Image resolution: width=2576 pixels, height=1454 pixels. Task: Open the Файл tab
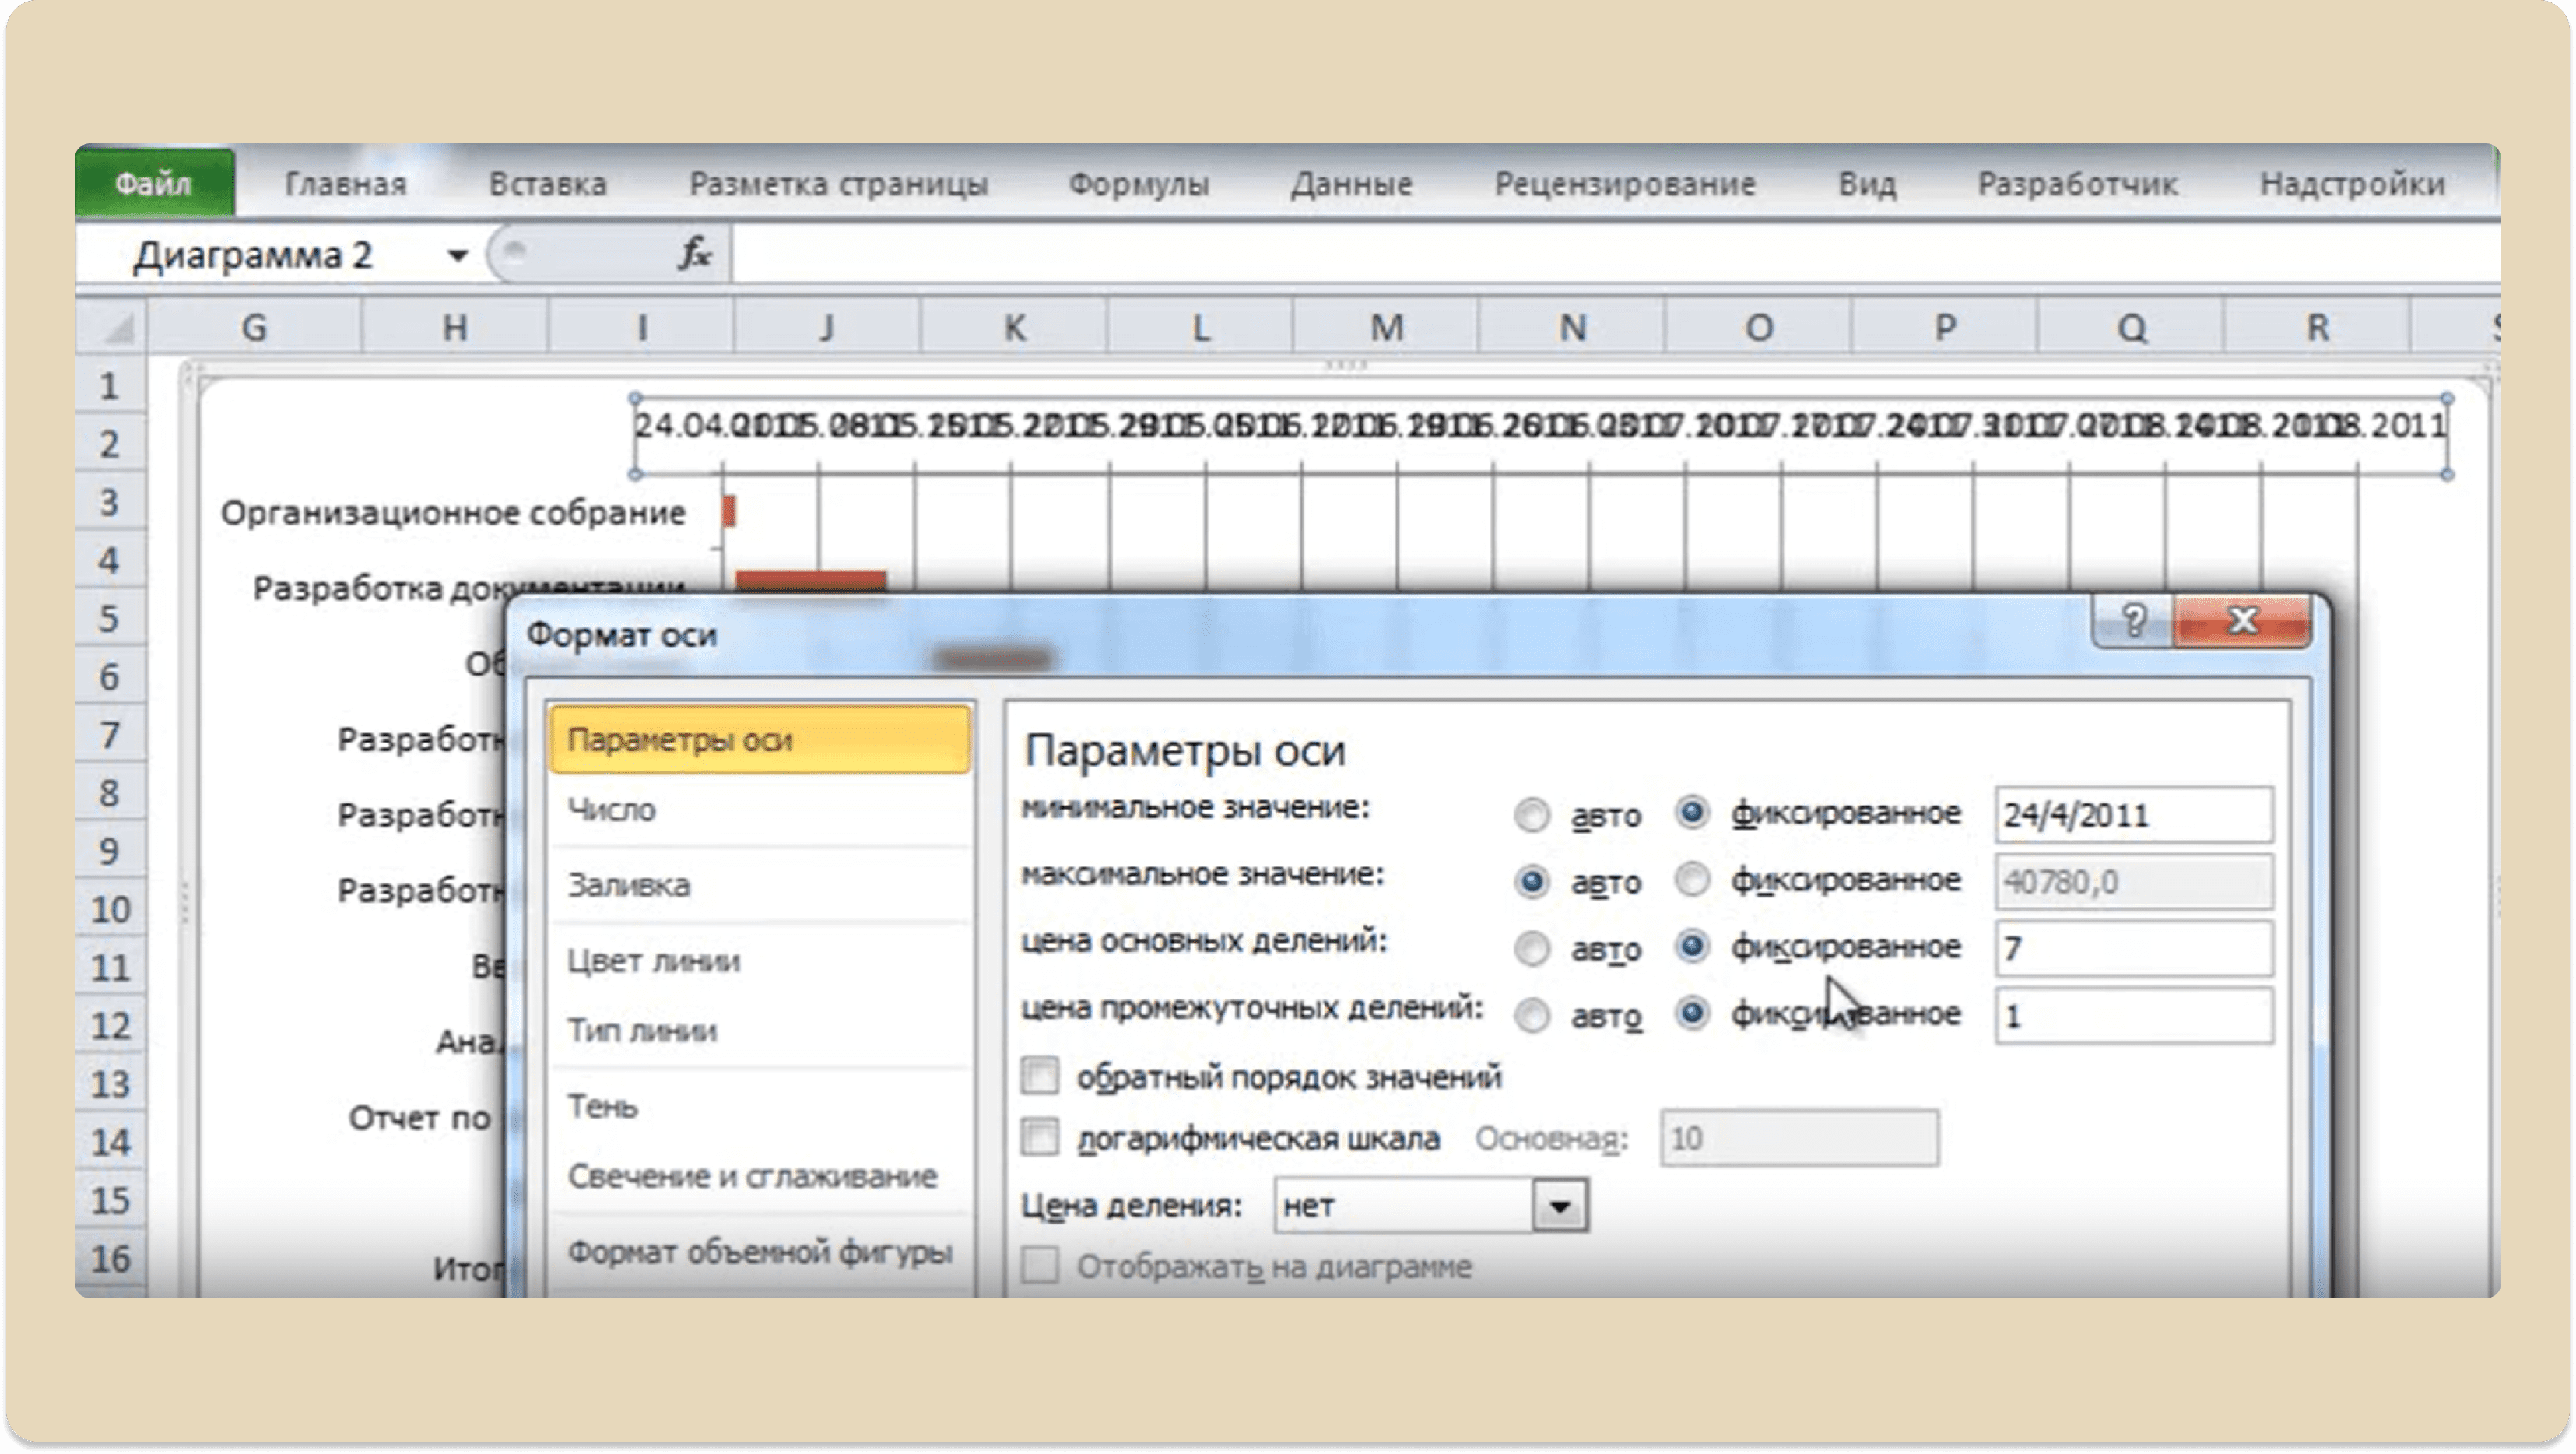tap(154, 183)
